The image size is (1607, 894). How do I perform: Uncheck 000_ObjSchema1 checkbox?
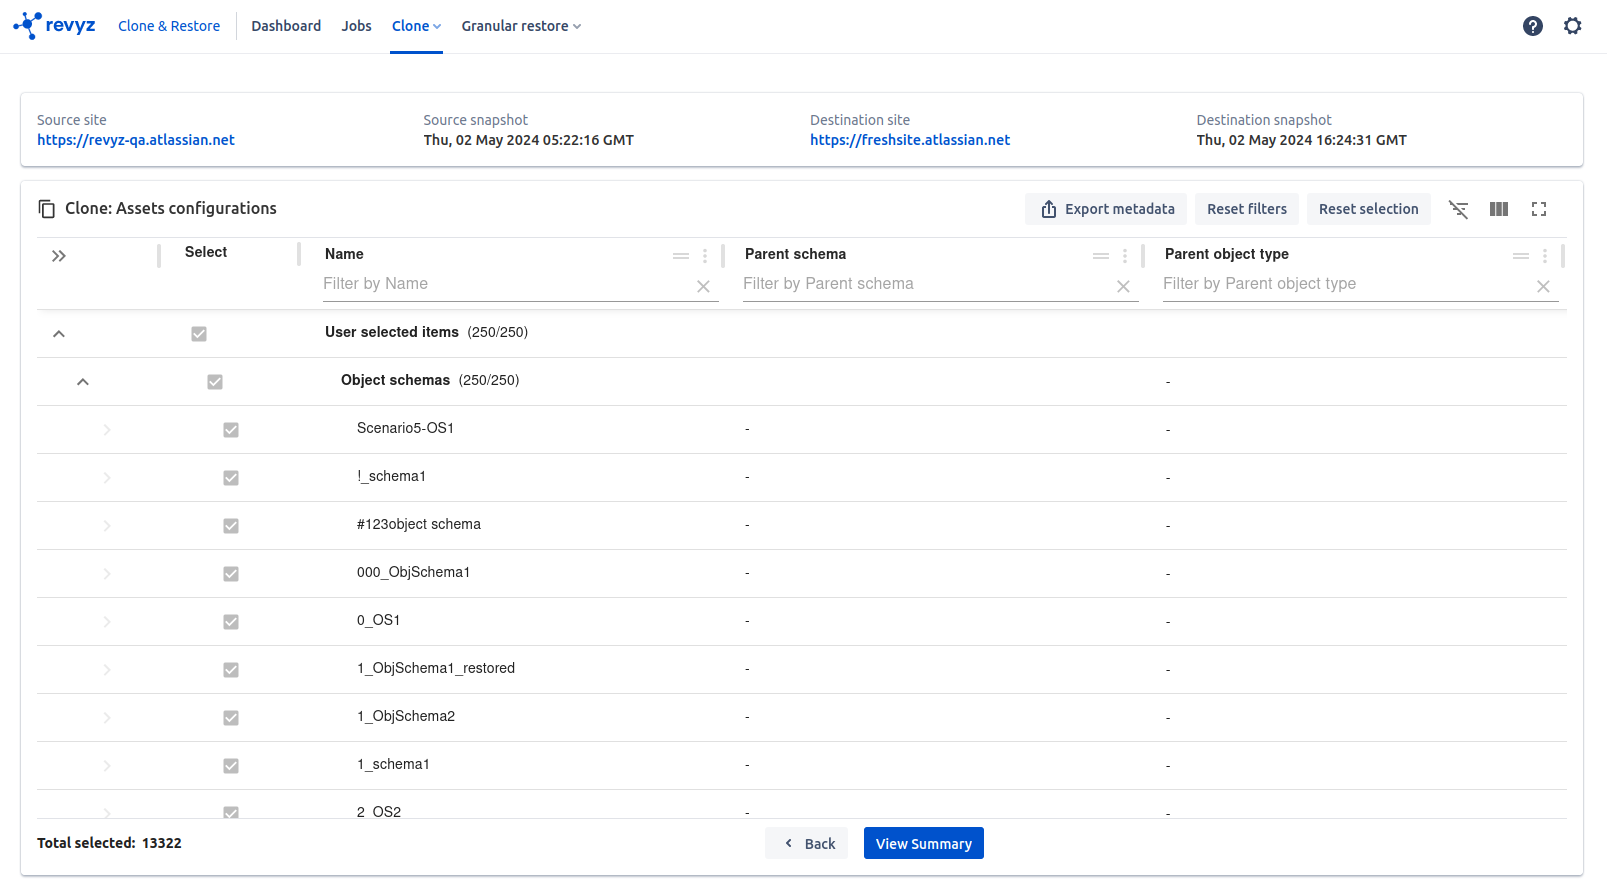pos(231,574)
